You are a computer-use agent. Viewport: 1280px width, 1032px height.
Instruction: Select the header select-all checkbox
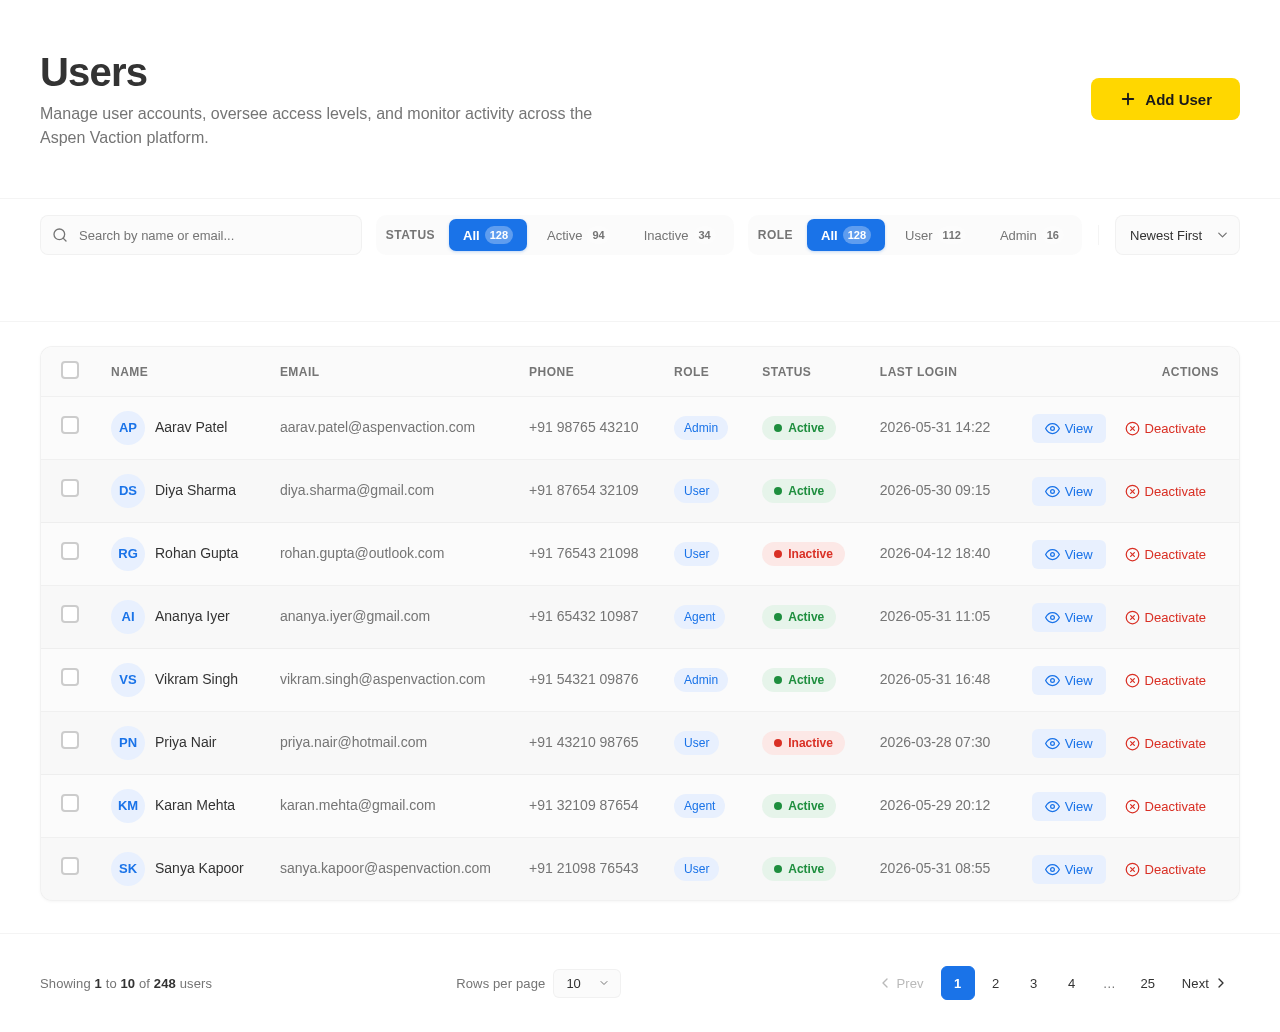point(70,370)
